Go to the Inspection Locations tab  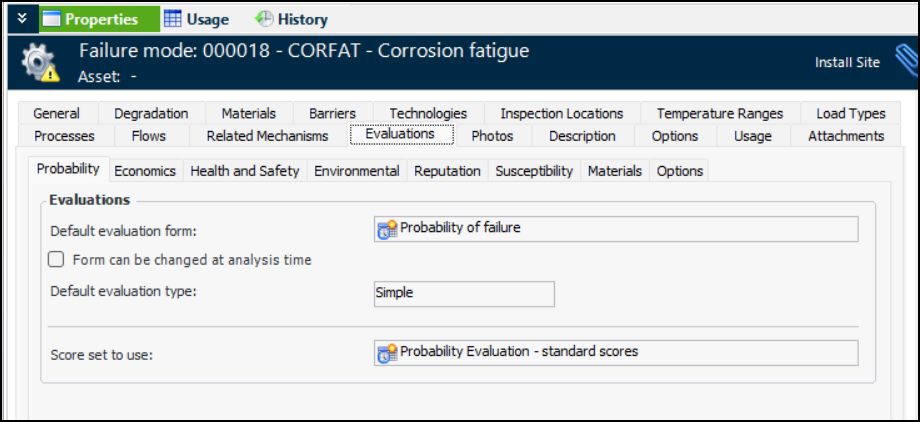561,114
